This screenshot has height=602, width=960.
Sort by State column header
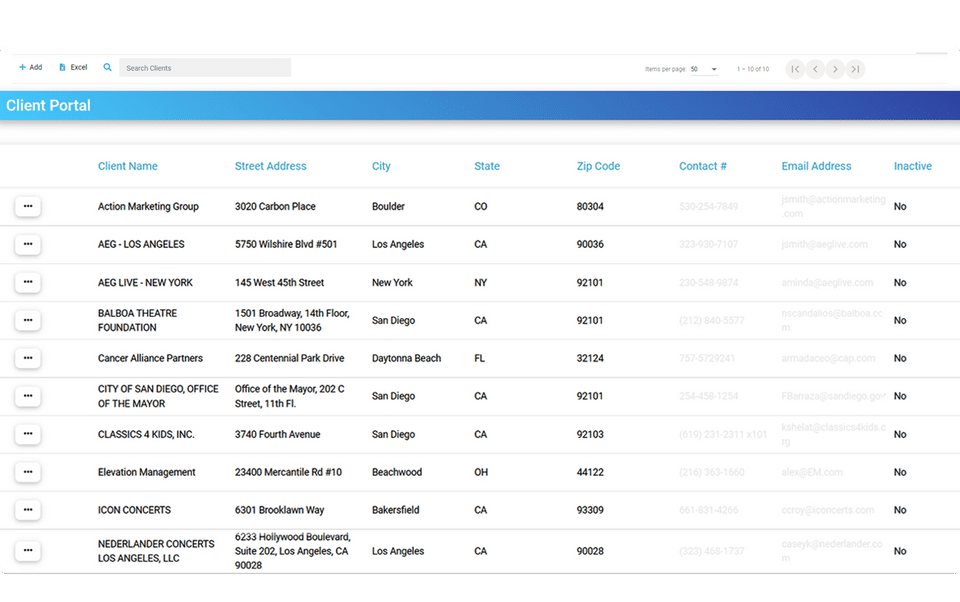click(487, 166)
